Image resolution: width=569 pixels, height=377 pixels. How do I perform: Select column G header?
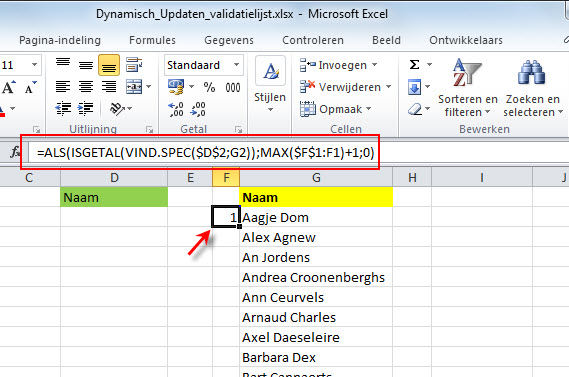coord(316,178)
